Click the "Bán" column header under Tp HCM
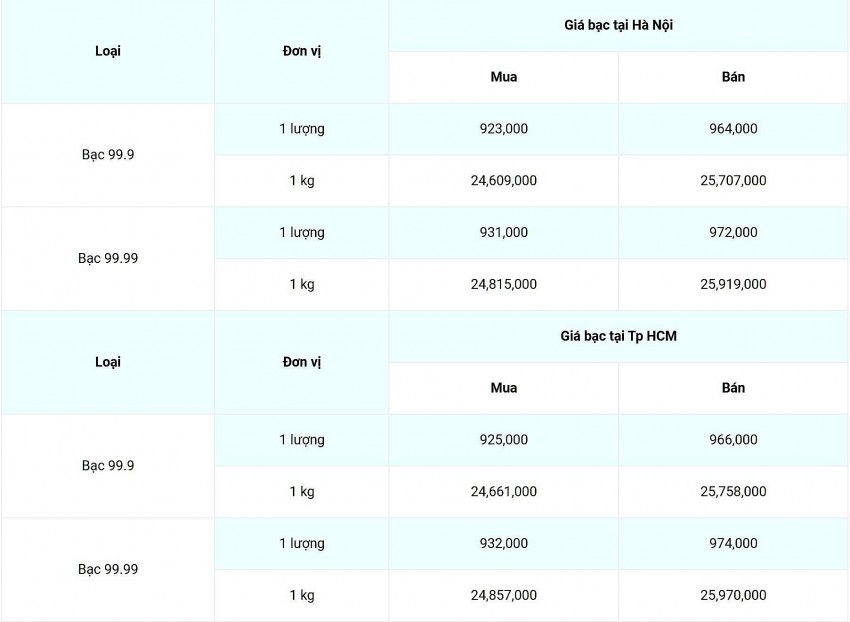The width and height of the screenshot is (850, 622). pyautogui.click(x=733, y=388)
